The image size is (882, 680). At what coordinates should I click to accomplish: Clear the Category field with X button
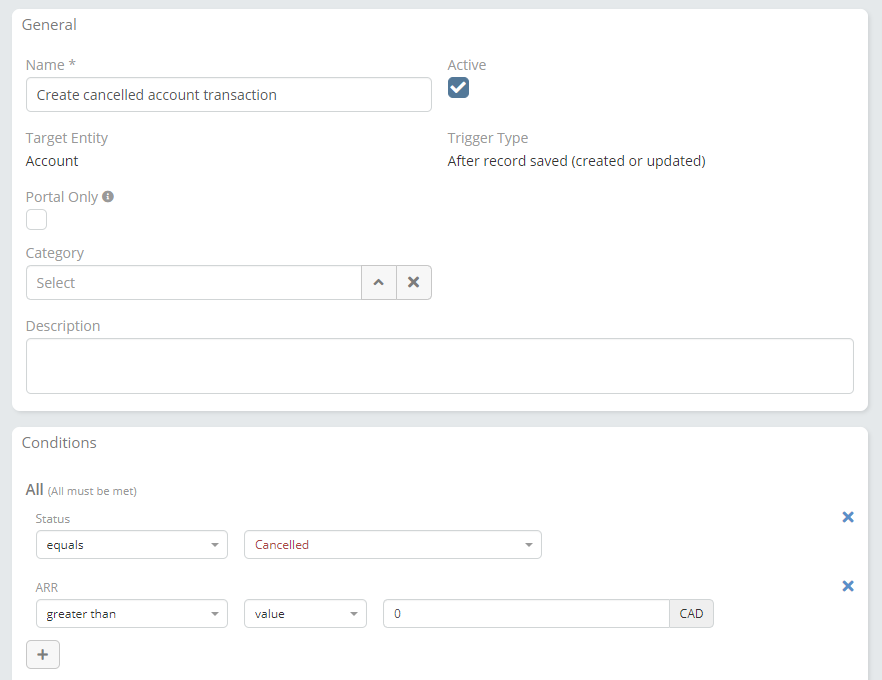click(x=414, y=283)
